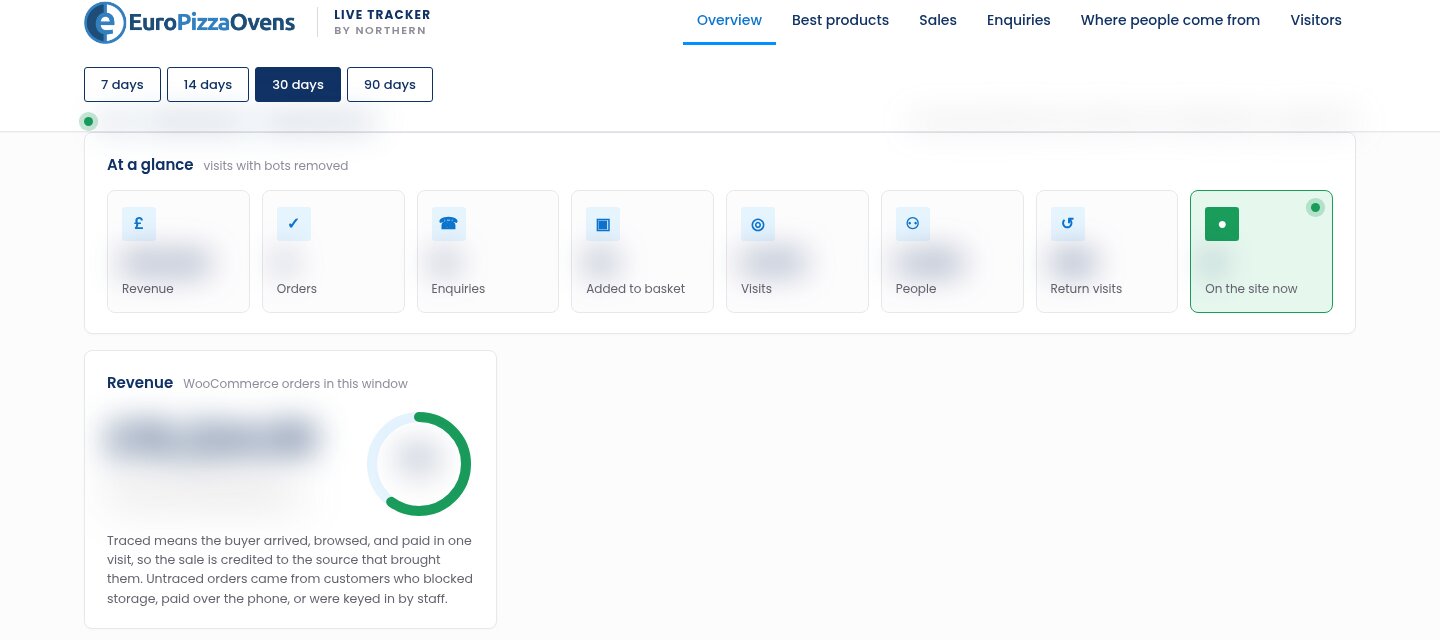This screenshot has height=640, width=1440.
Task: Switch to the Visitors tab
Action: coord(1316,20)
